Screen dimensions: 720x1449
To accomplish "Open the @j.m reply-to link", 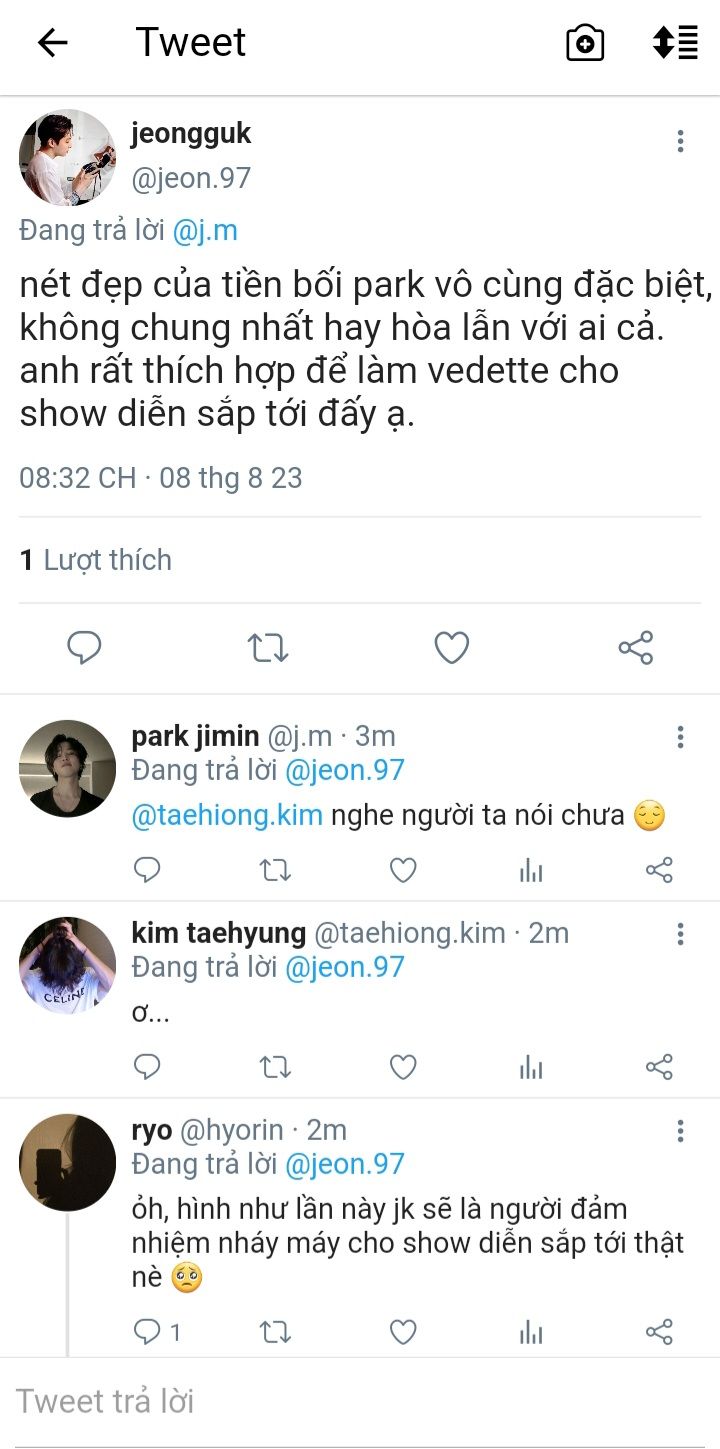I will pyautogui.click(x=205, y=231).
